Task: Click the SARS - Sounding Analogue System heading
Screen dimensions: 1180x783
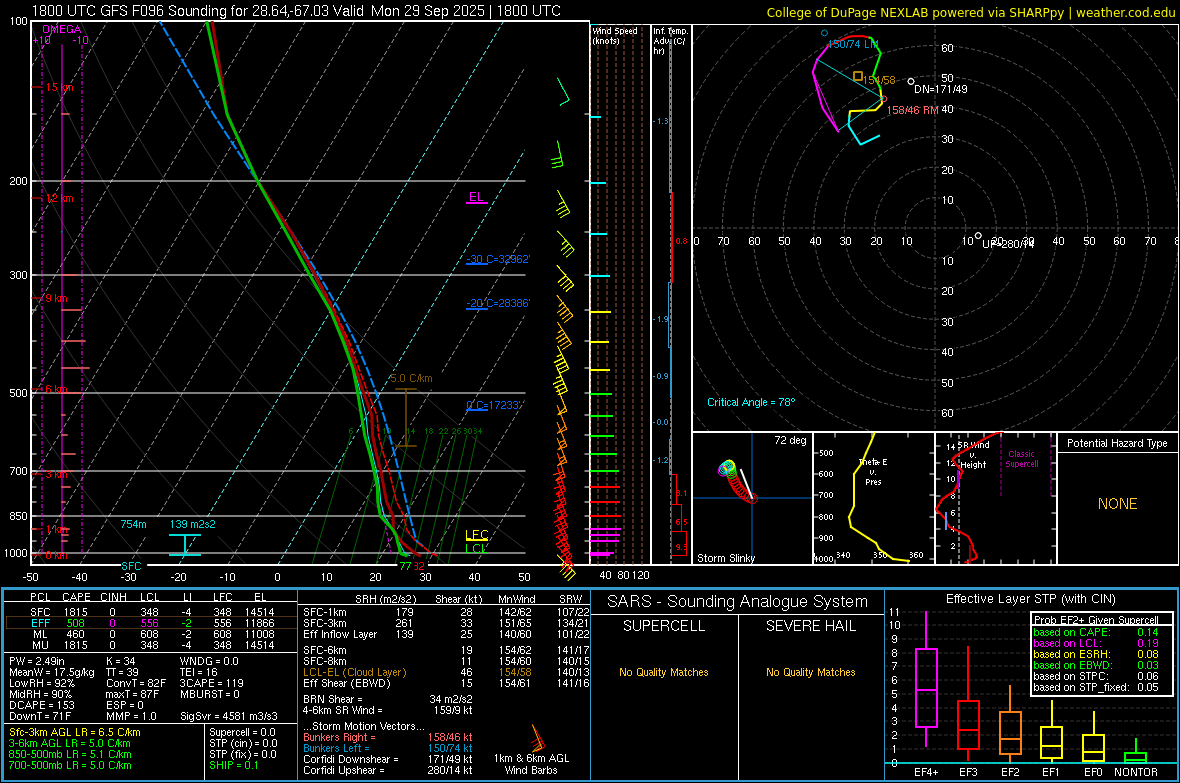Action: tap(737, 601)
